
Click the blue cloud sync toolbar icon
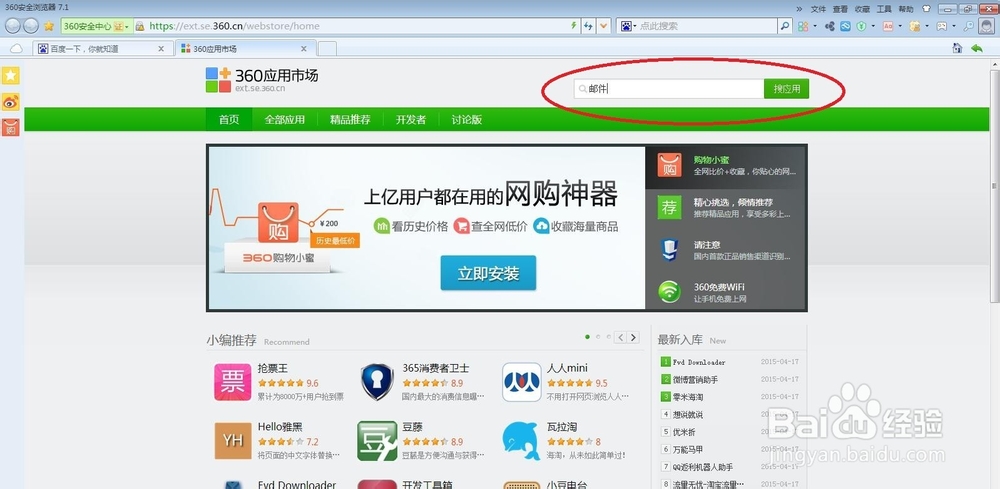point(845,26)
